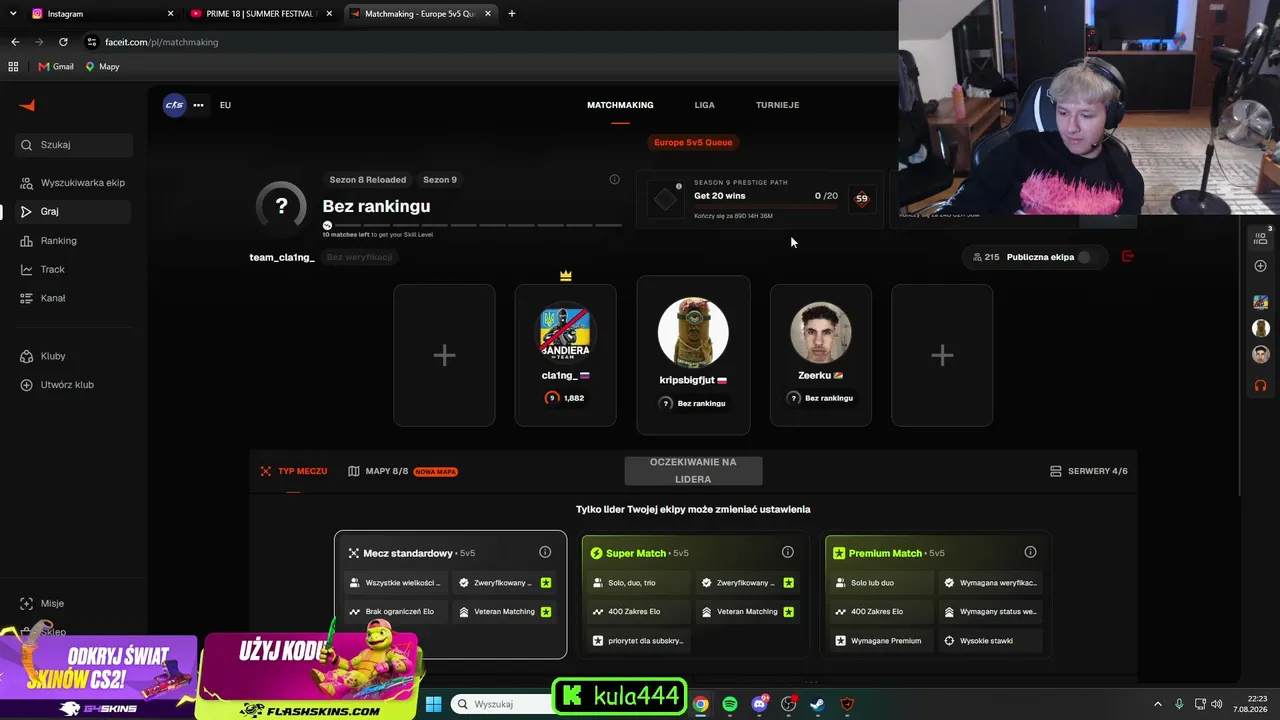Click the info icon on Mecz standardowy
This screenshot has width=1280, height=720.
pyautogui.click(x=545, y=552)
